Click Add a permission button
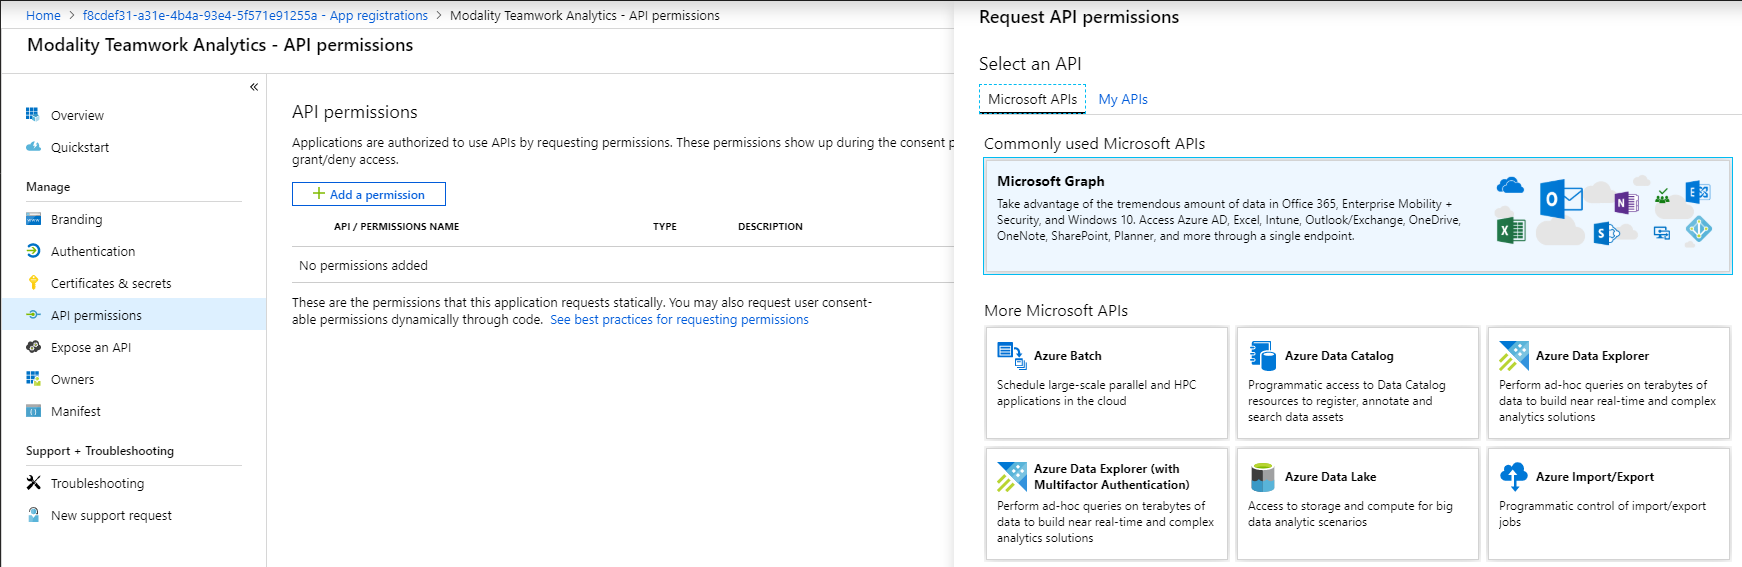1742x567 pixels. [x=368, y=194]
